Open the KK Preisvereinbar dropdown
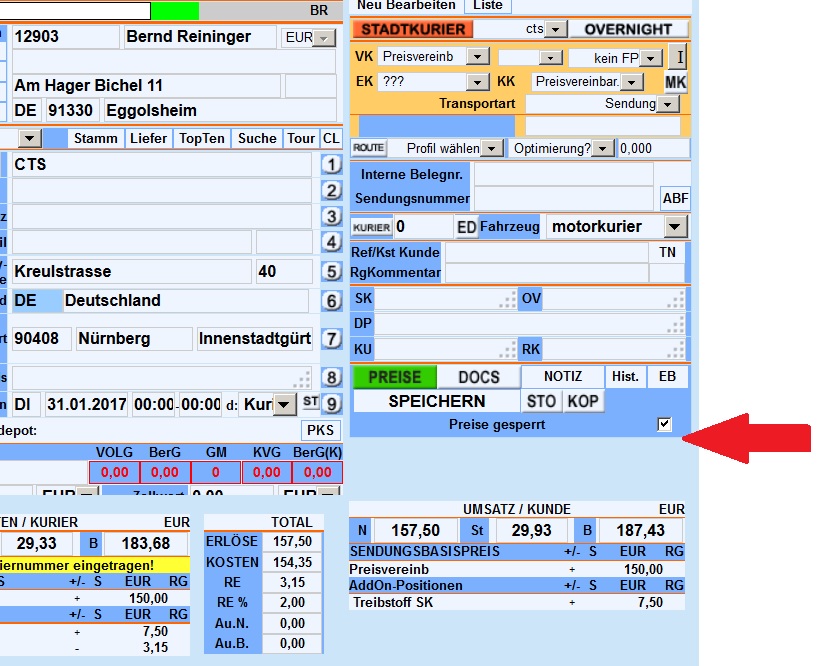Image resolution: width=817 pixels, height=666 pixels. (x=633, y=82)
